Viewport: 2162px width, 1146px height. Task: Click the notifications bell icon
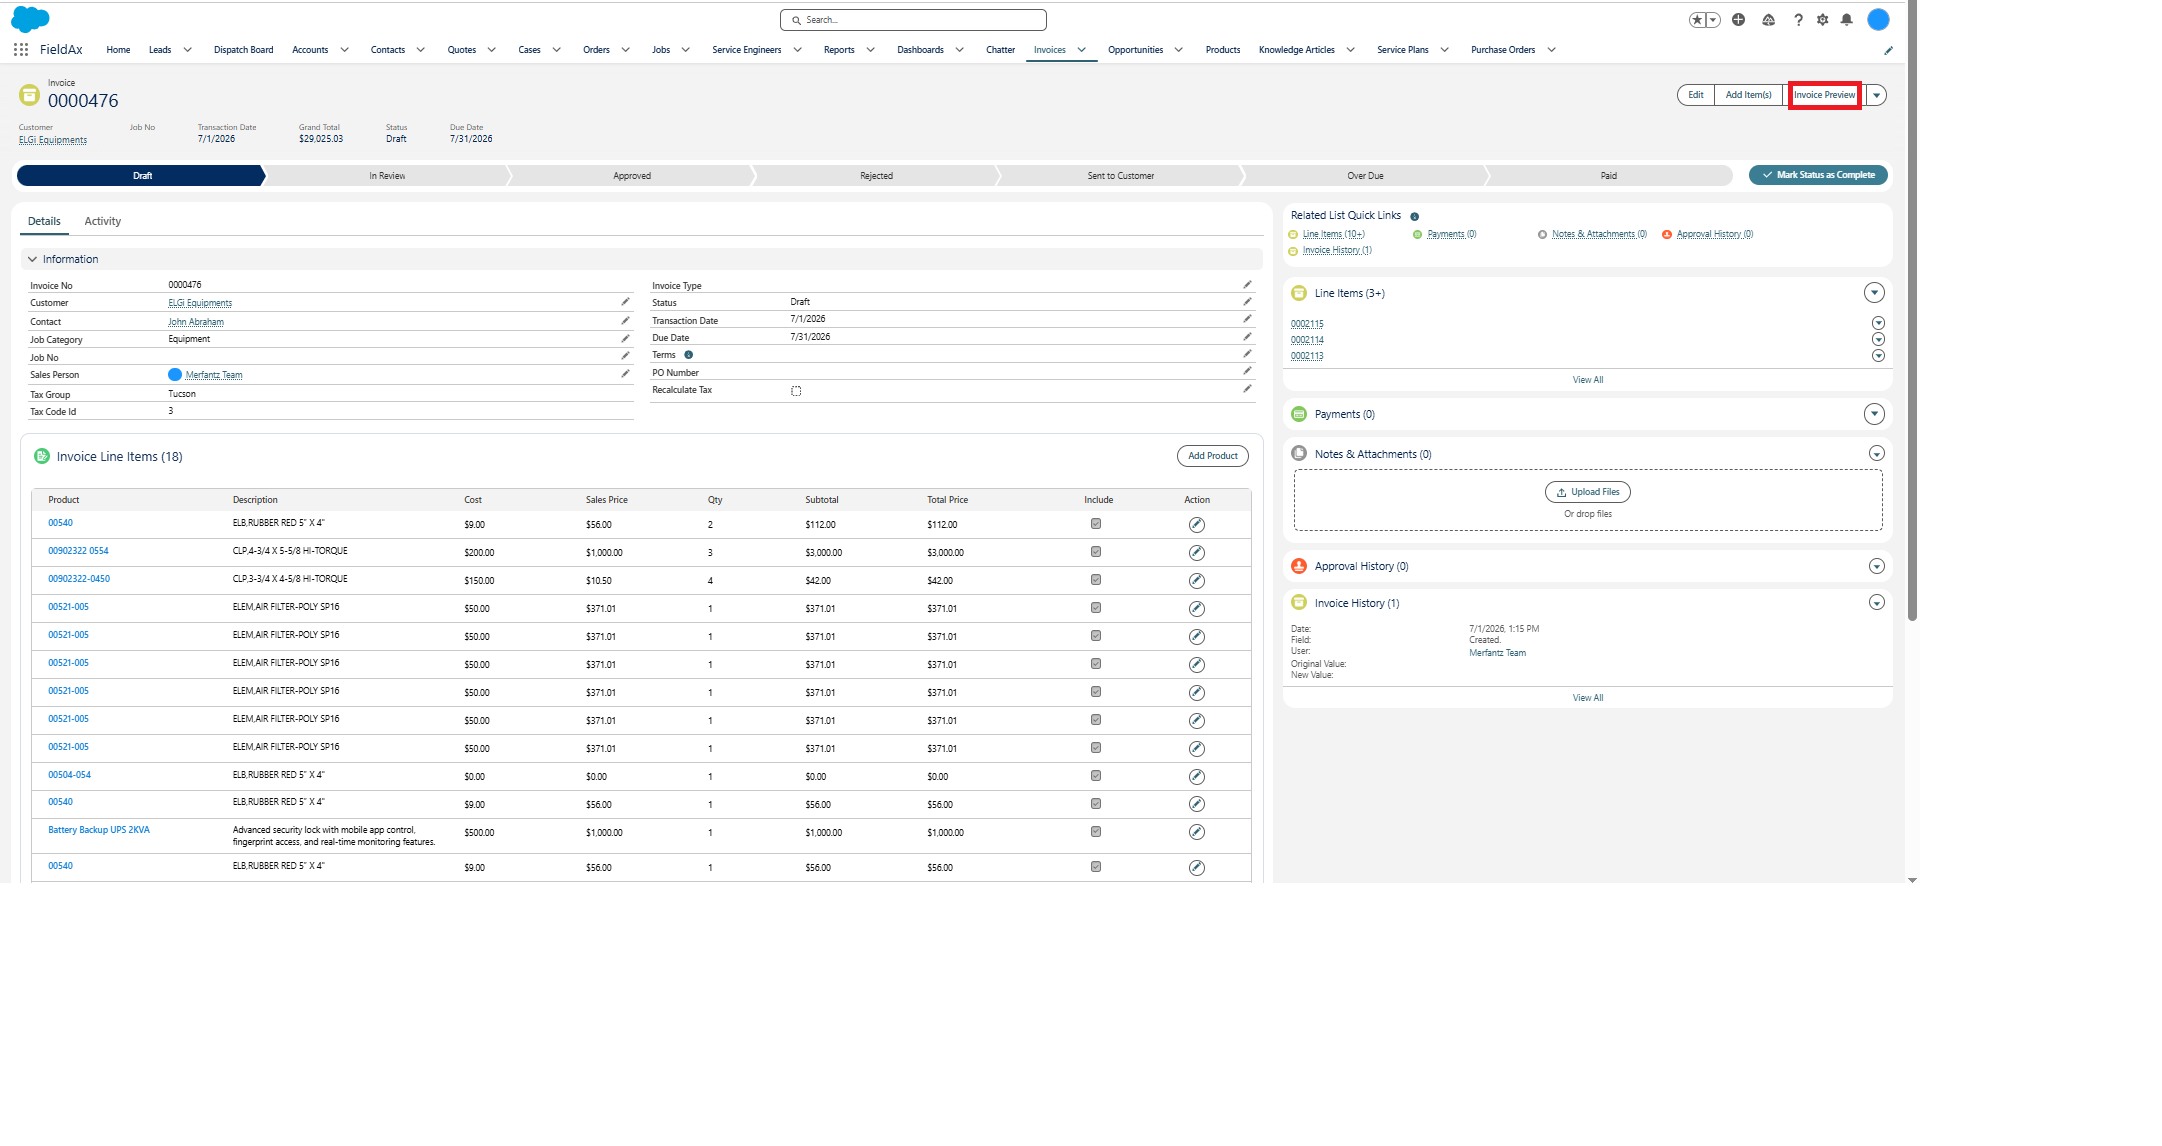pos(1847,19)
